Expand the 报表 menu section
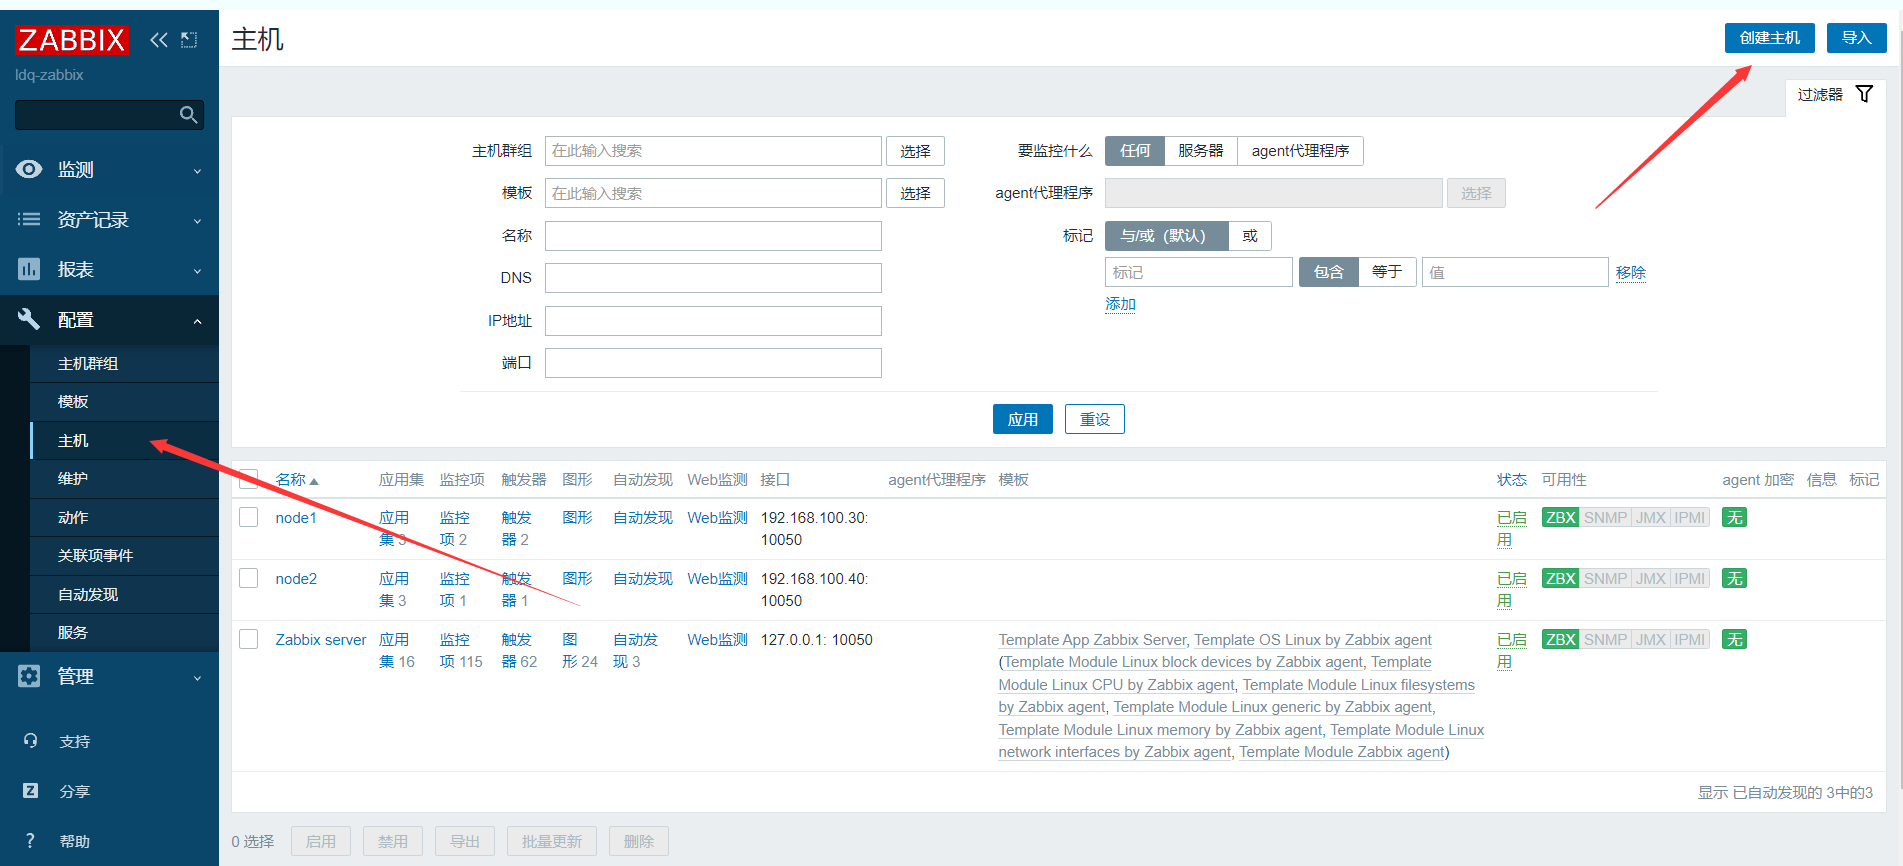Image resolution: width=1903 pixels, height=866 pixels. [109, 270]
